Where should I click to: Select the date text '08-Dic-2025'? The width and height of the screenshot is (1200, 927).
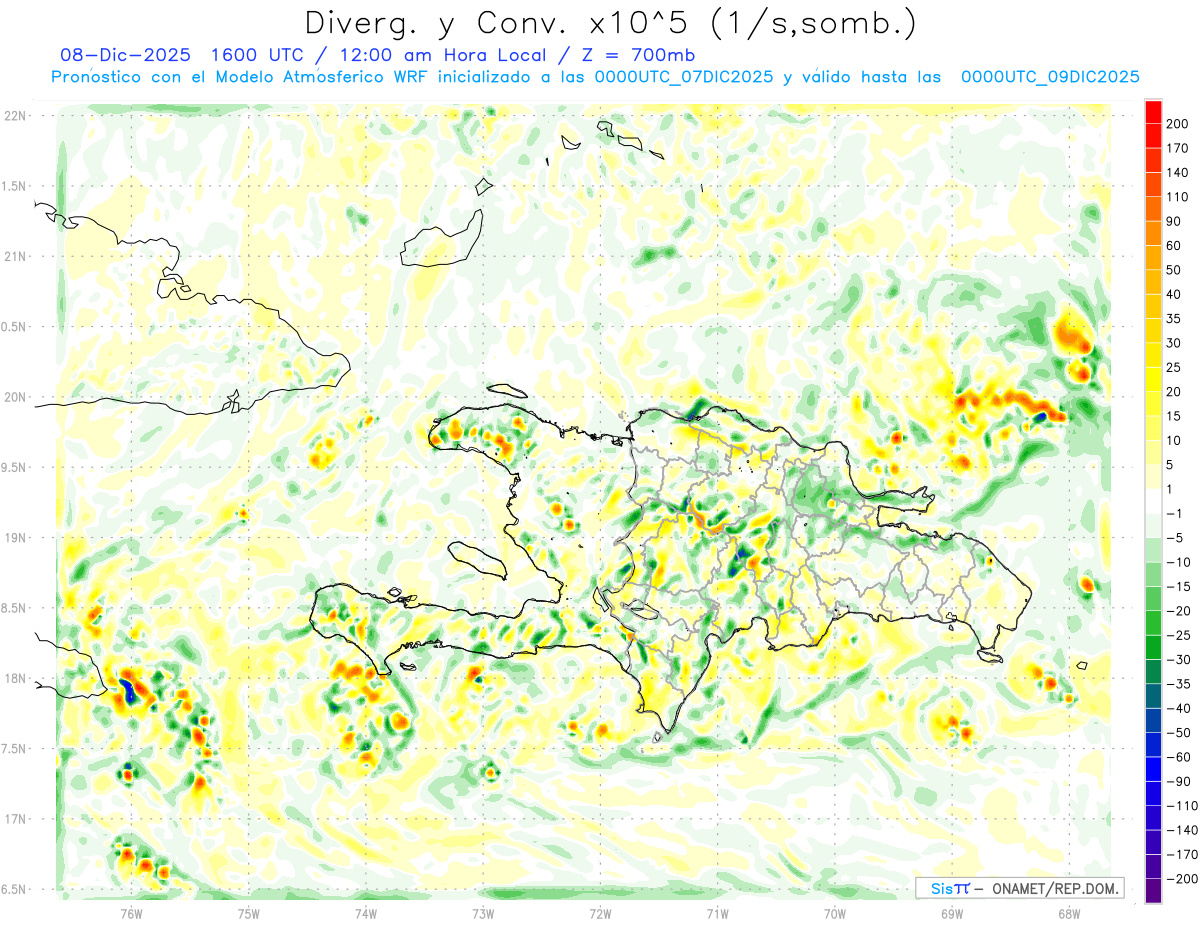(x=125, y=55)
